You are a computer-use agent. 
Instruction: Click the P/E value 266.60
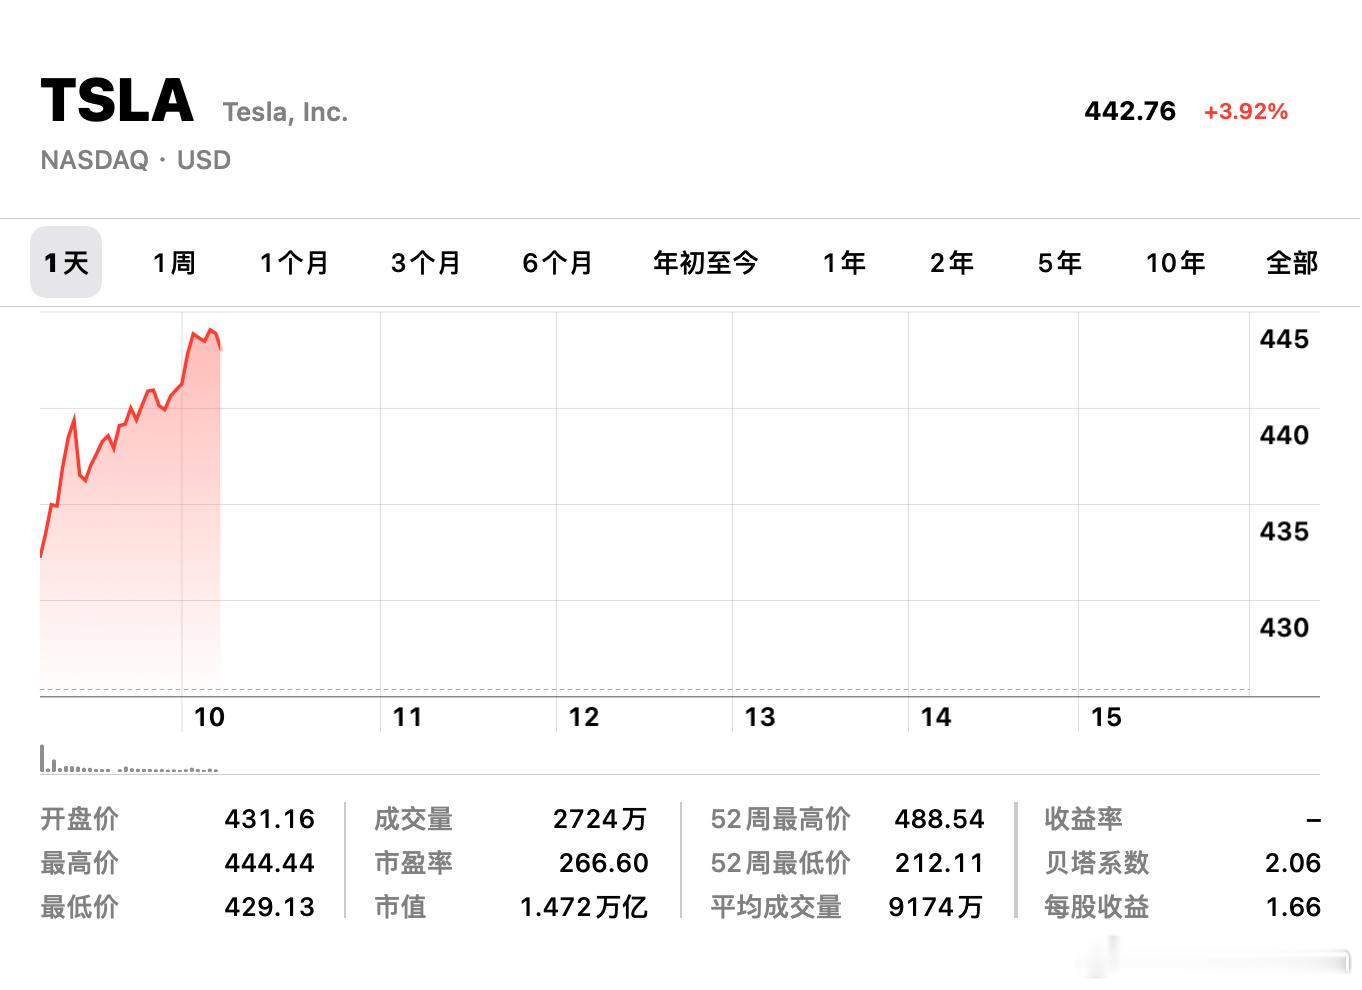tap(603, 863)
